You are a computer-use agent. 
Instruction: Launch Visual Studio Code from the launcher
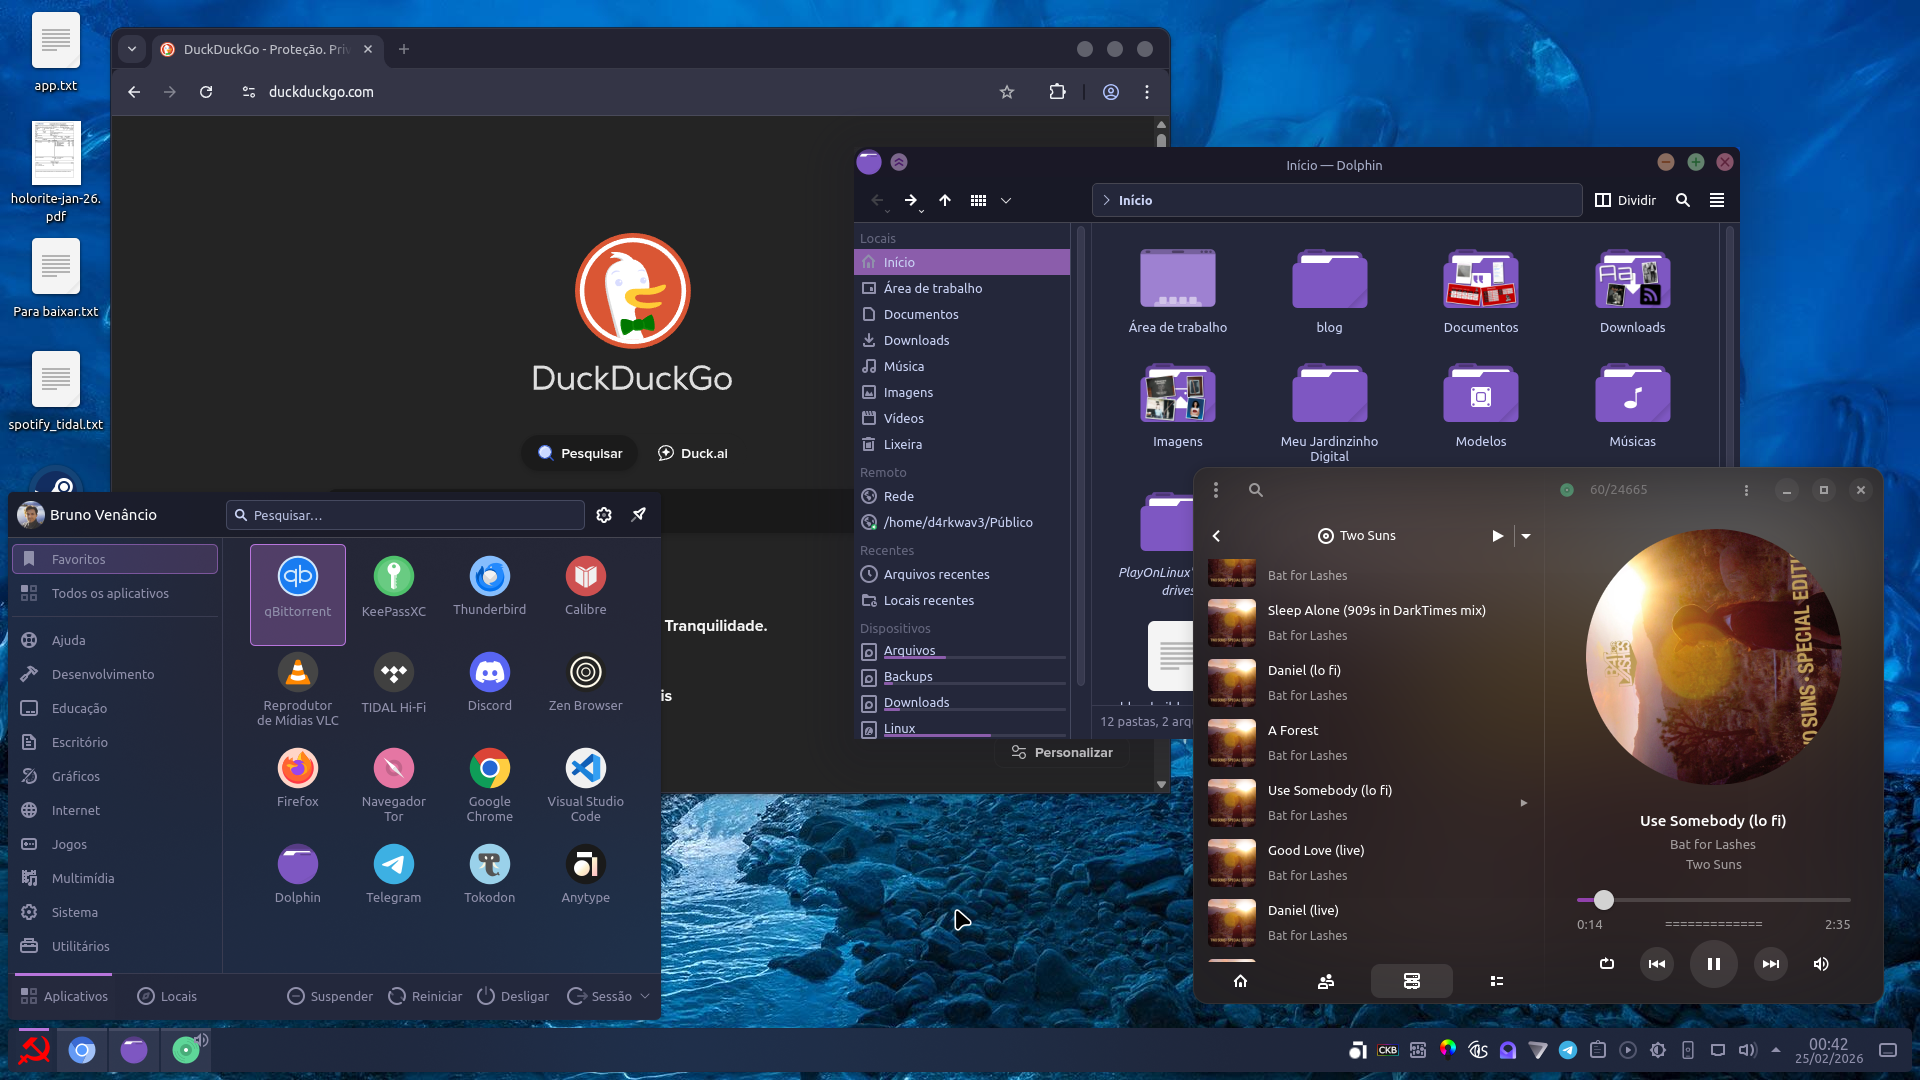click(585, 783)
